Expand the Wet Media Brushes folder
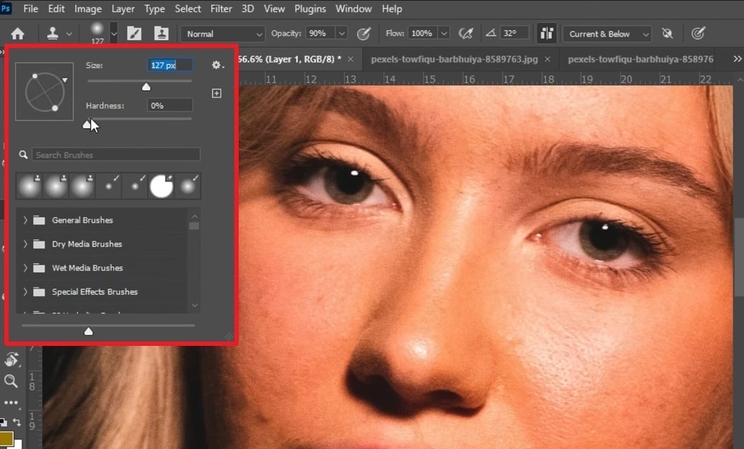 [26, 268]
